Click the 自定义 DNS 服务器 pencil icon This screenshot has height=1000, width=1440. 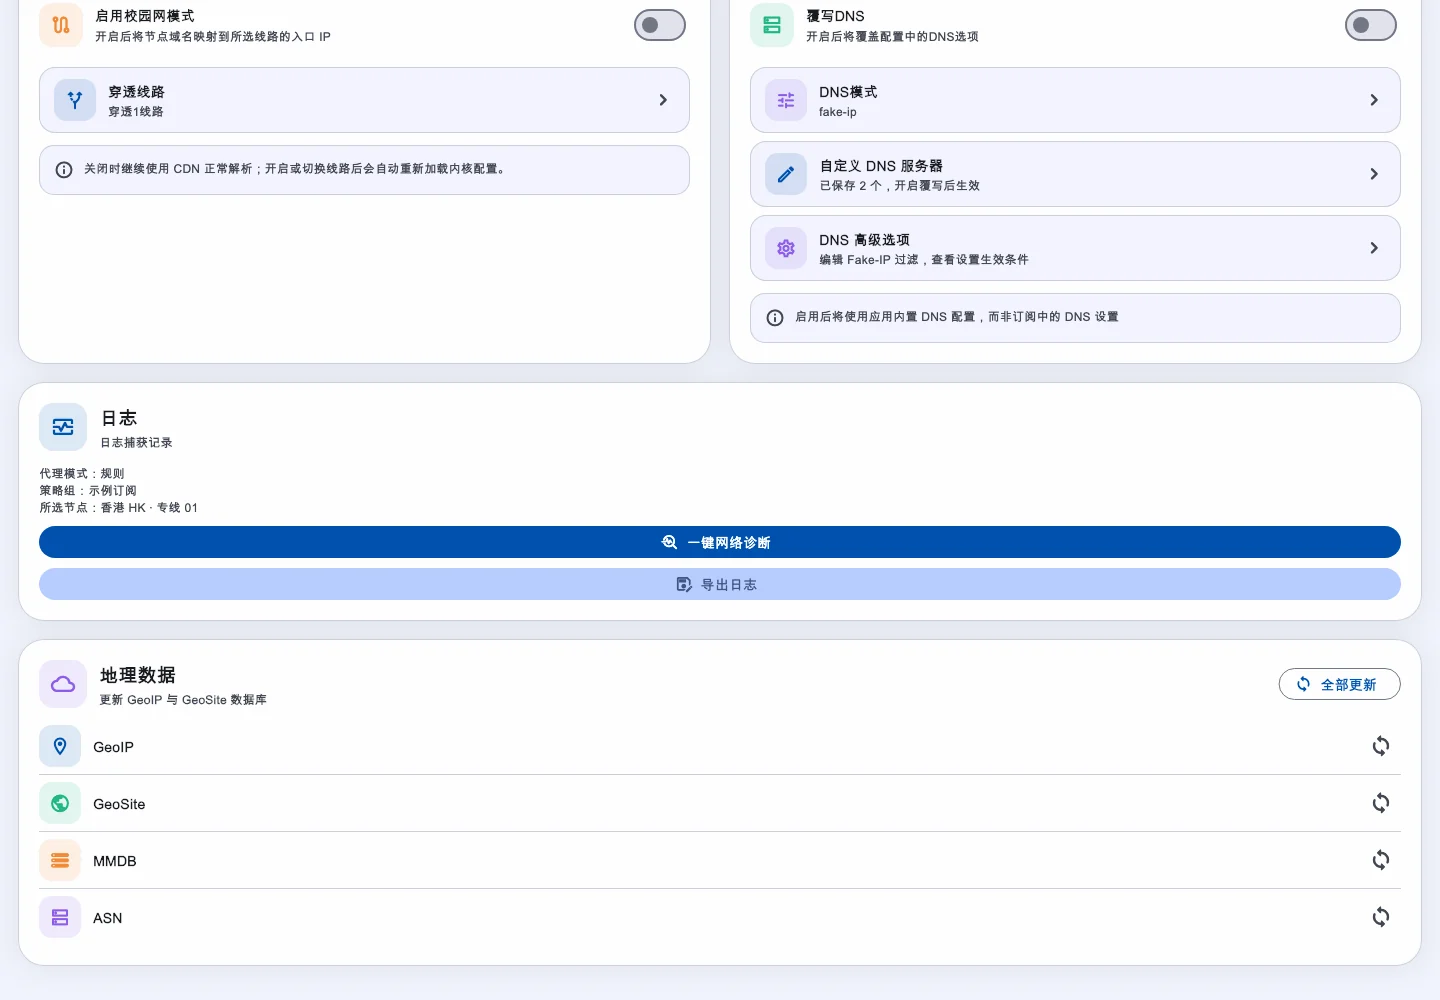click(786, 174)
